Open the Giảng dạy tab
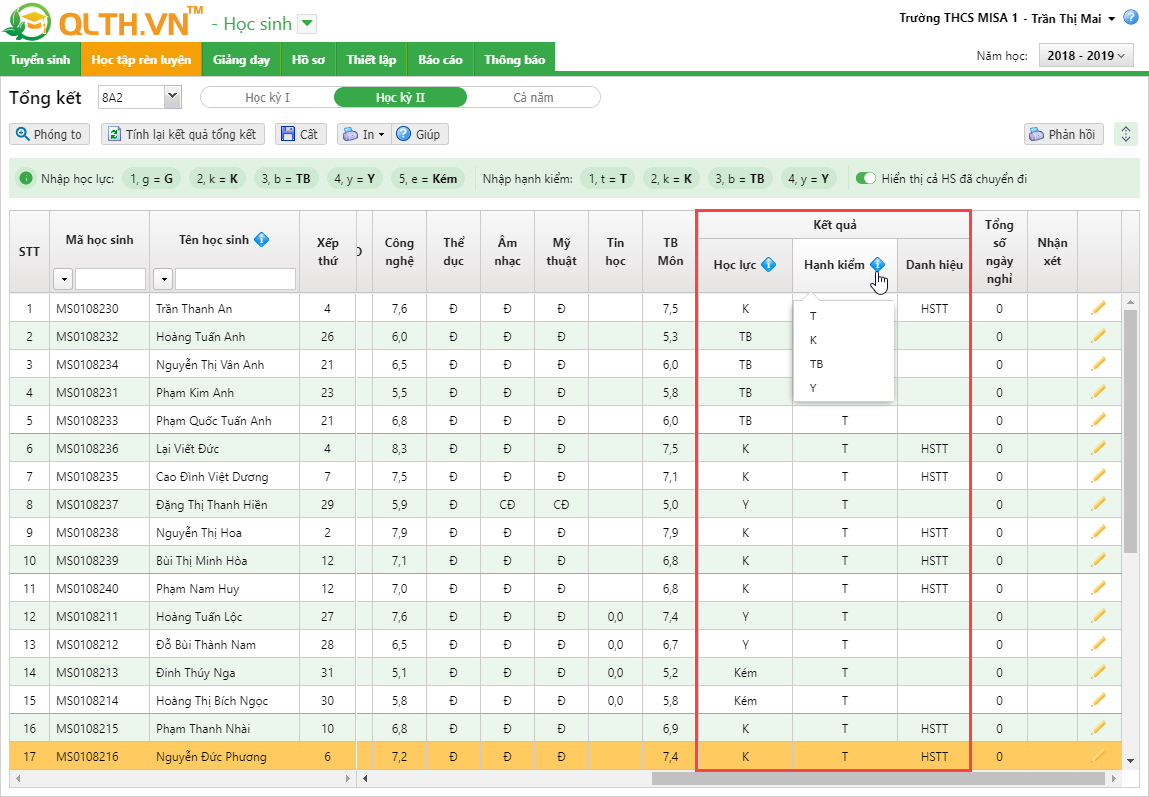The width and height of the screenshot is (1149, 797). click(x=241, y=59)
